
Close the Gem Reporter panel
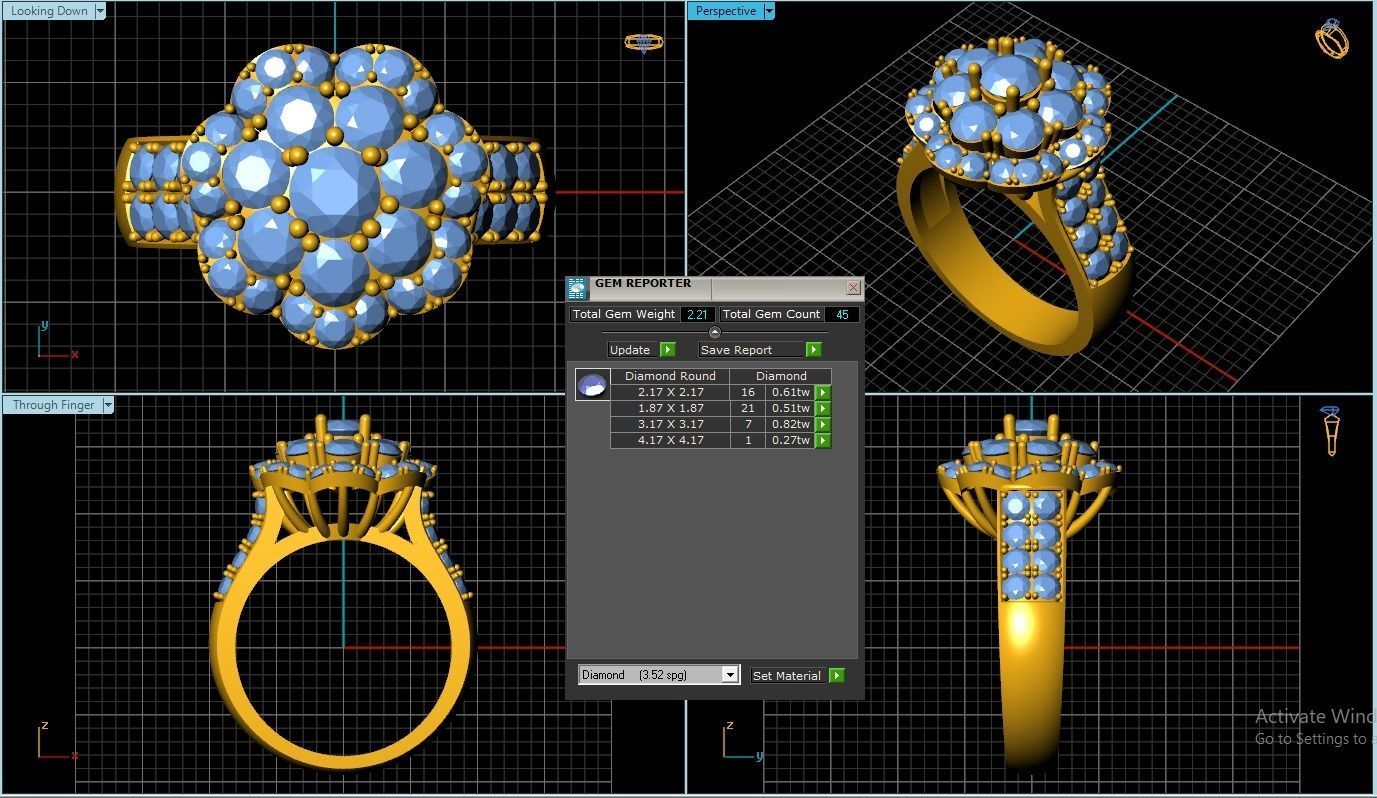pyautogui.click(x=853, y=288)
